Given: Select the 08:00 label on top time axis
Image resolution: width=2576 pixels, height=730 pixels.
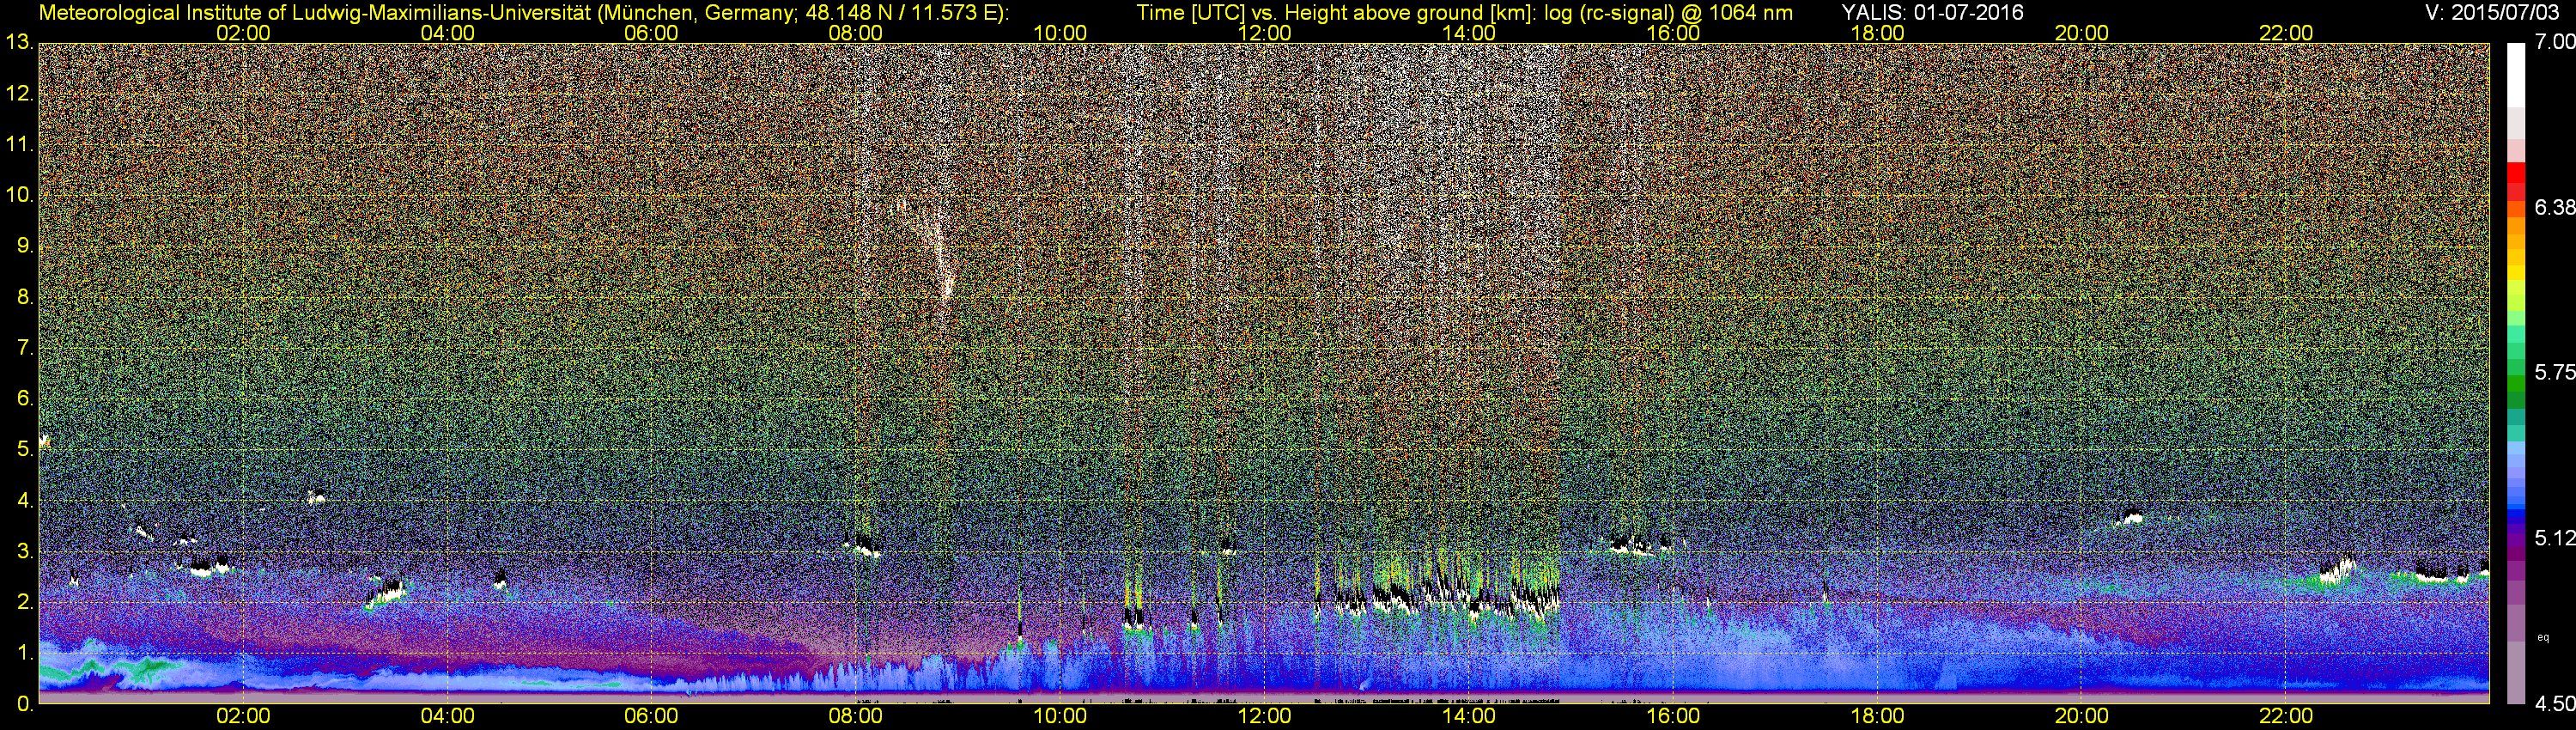Looking at the screenshot, I should coord(856,33).
